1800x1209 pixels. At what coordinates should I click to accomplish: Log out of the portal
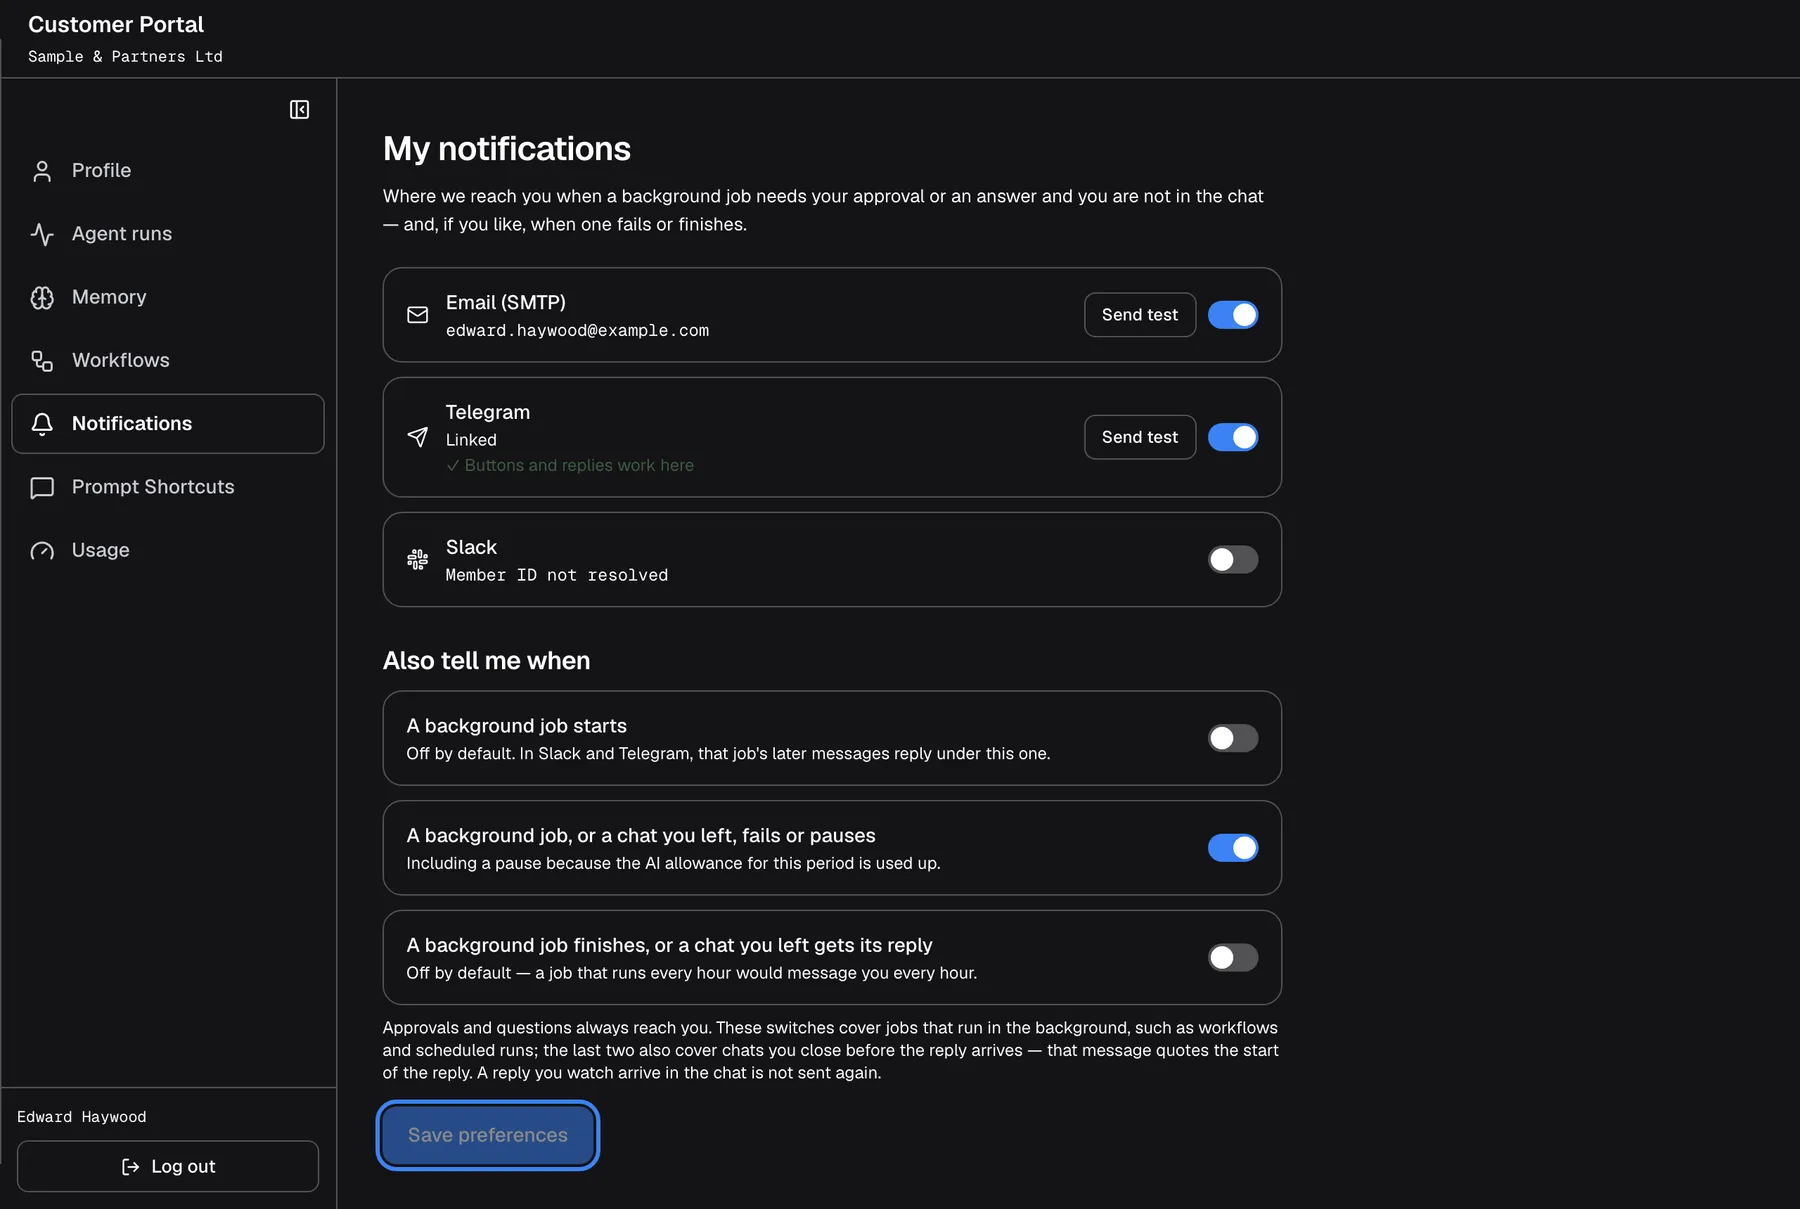[x=168, y=1167]
